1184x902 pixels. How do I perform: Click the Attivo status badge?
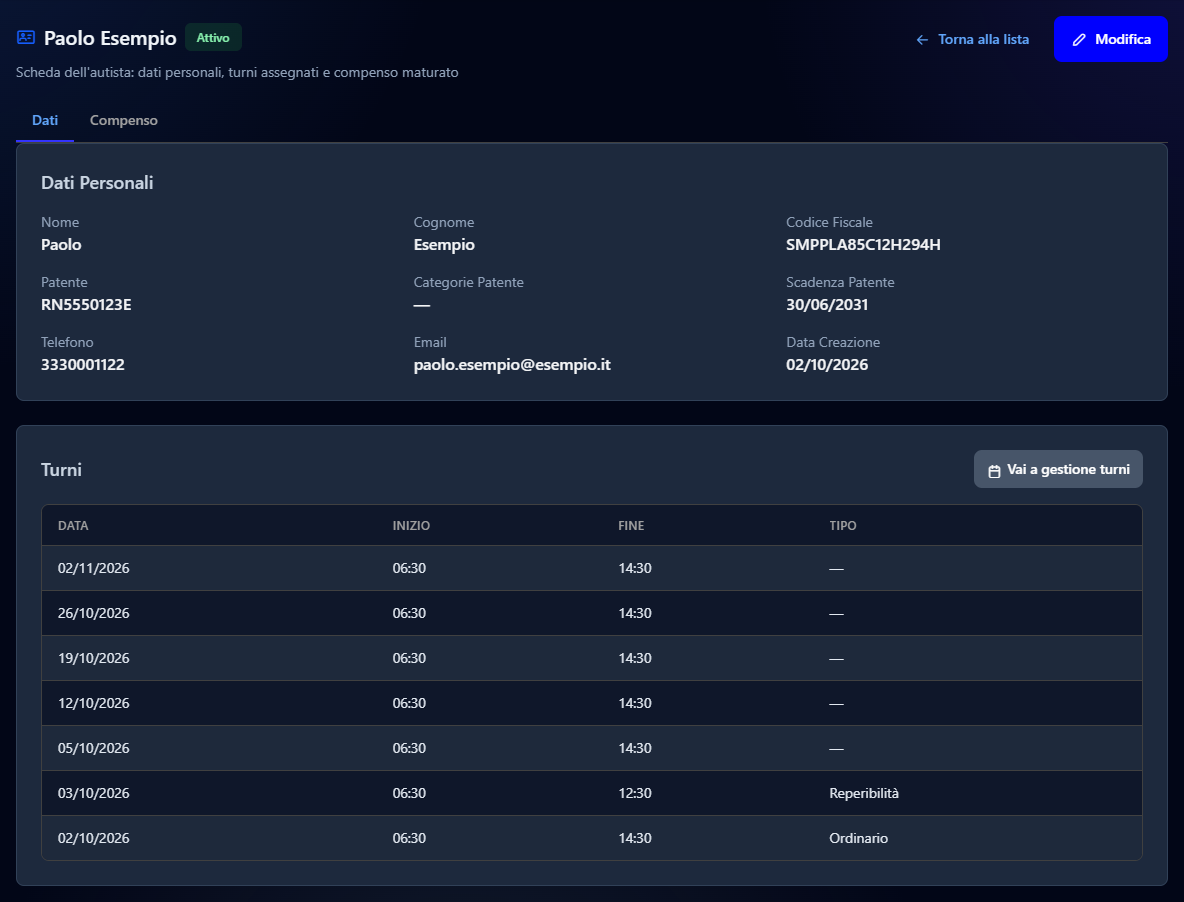click(213, 38)
